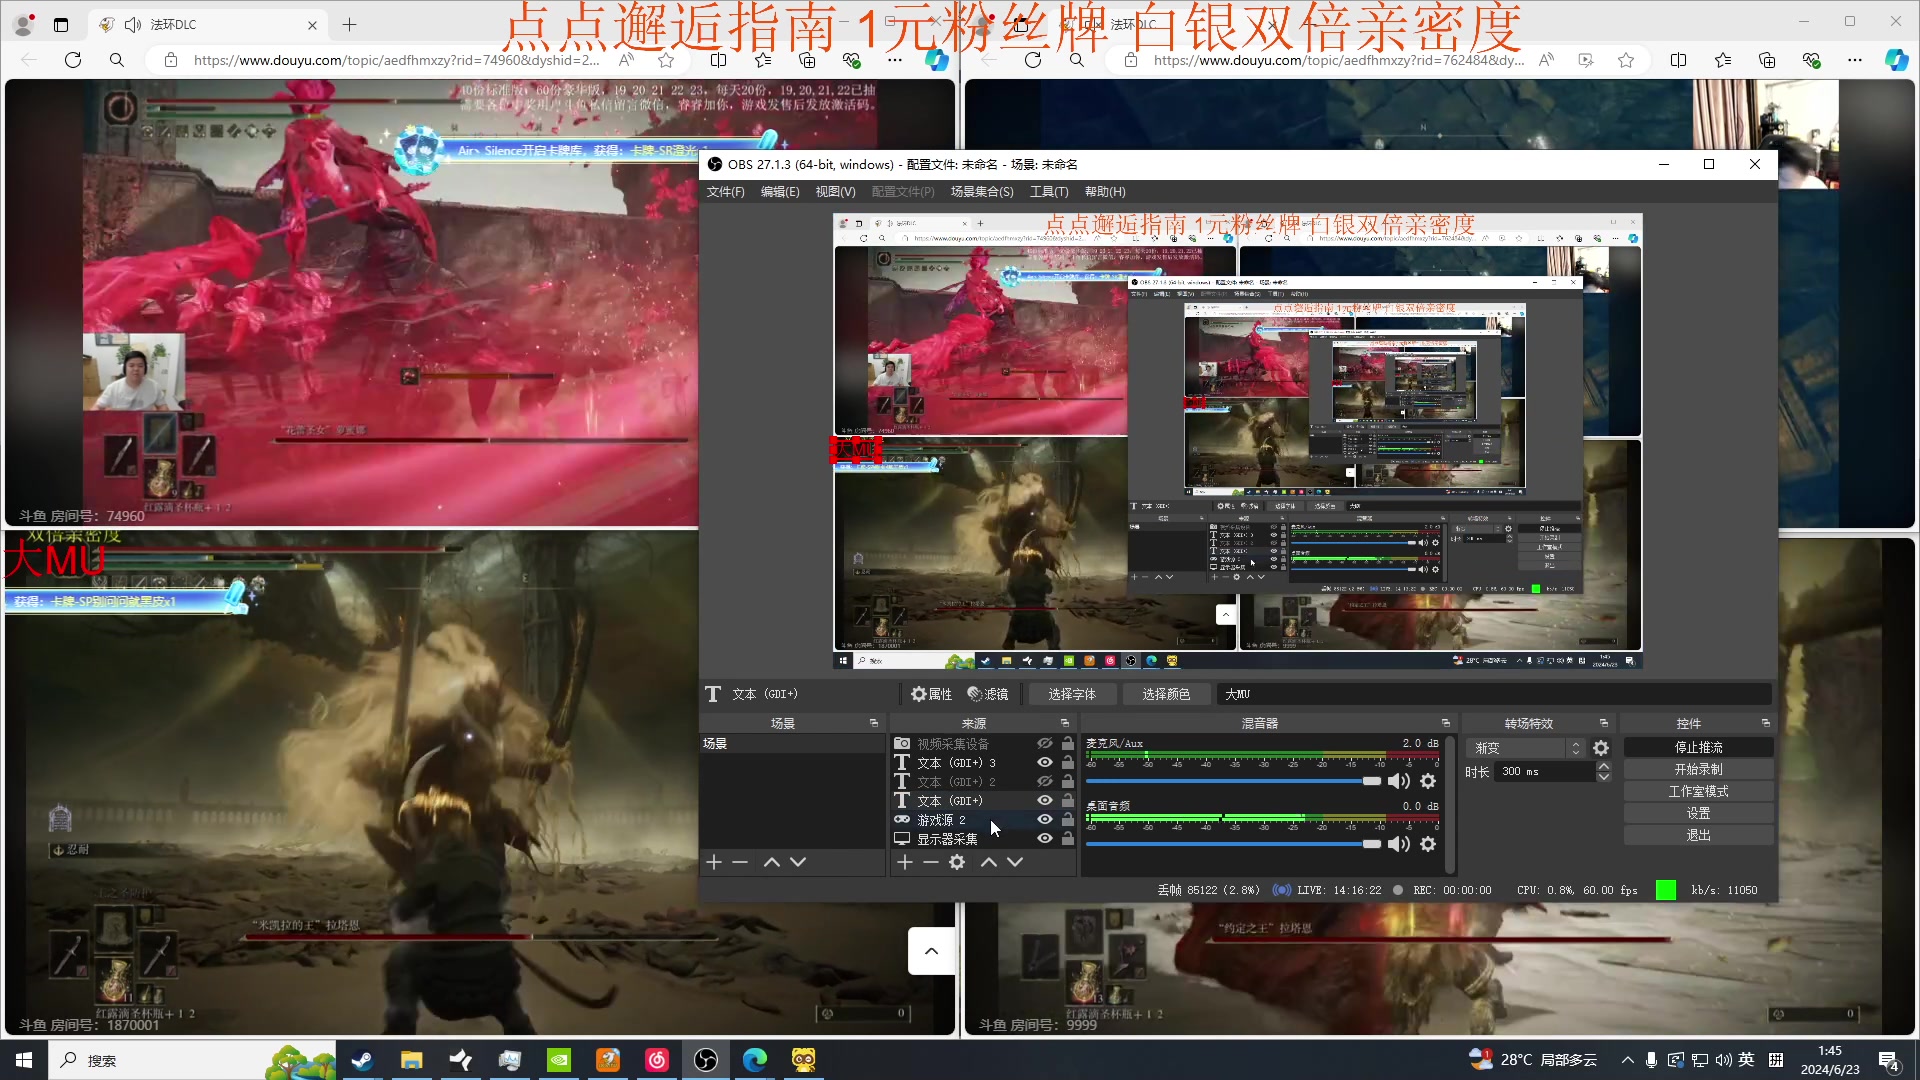The width and height of the screenshot is (1920, 1080).
Task: Click the 大MU text input field
Action: click(1494, 694)
